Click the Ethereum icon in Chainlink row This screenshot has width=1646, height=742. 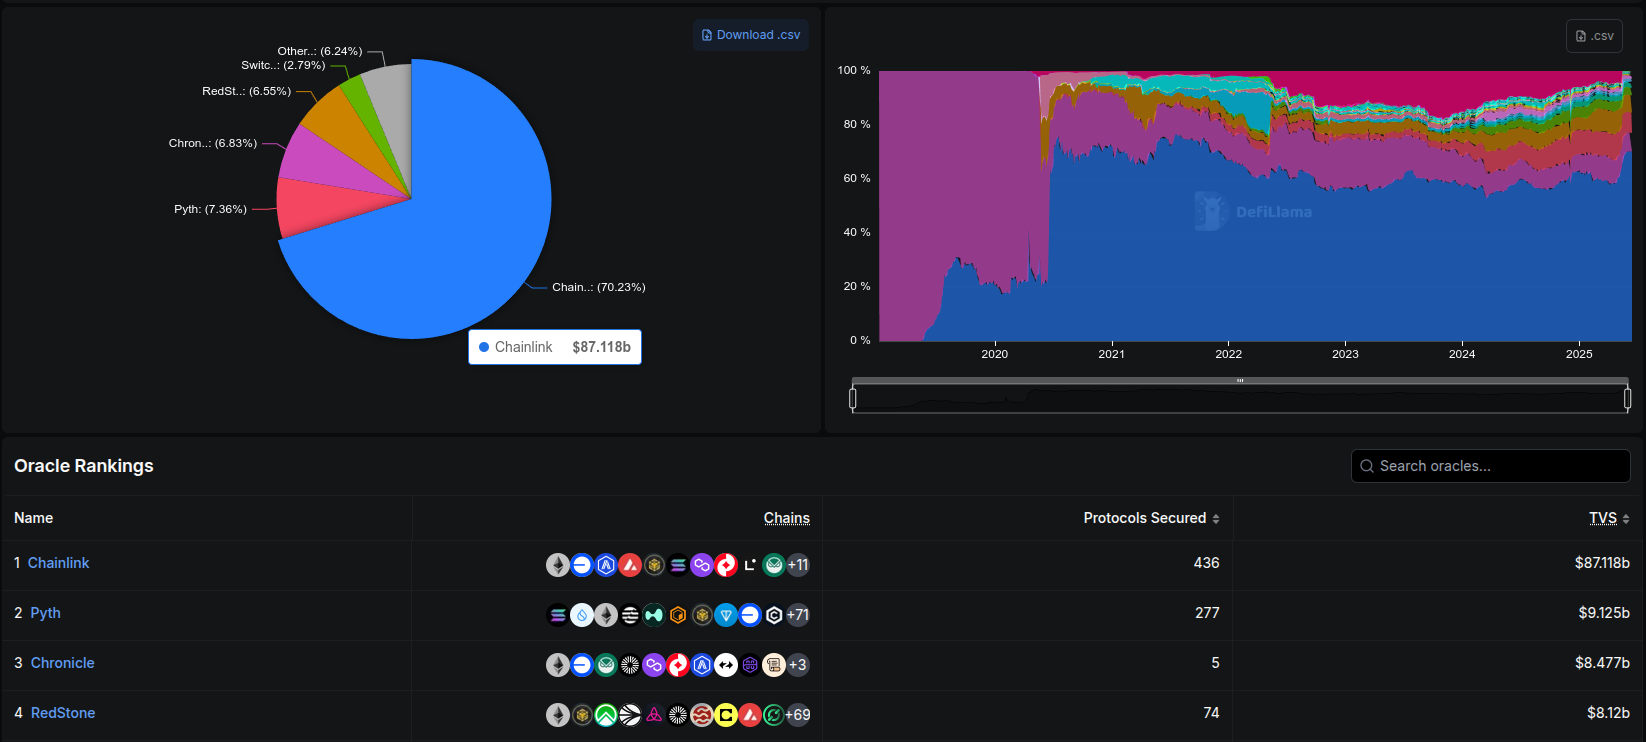coord(558,565)
